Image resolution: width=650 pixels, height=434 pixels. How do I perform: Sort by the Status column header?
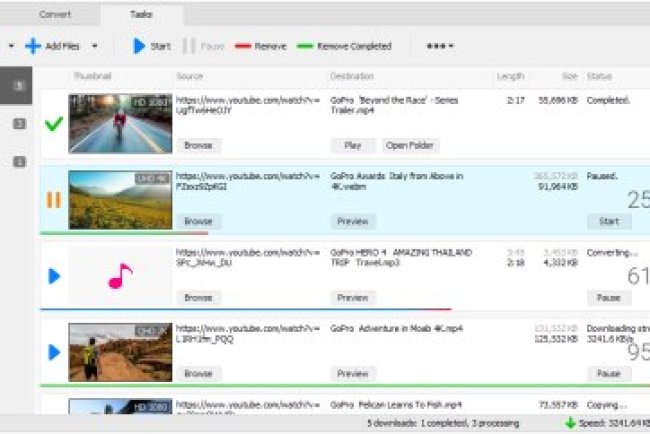point(599,76)
